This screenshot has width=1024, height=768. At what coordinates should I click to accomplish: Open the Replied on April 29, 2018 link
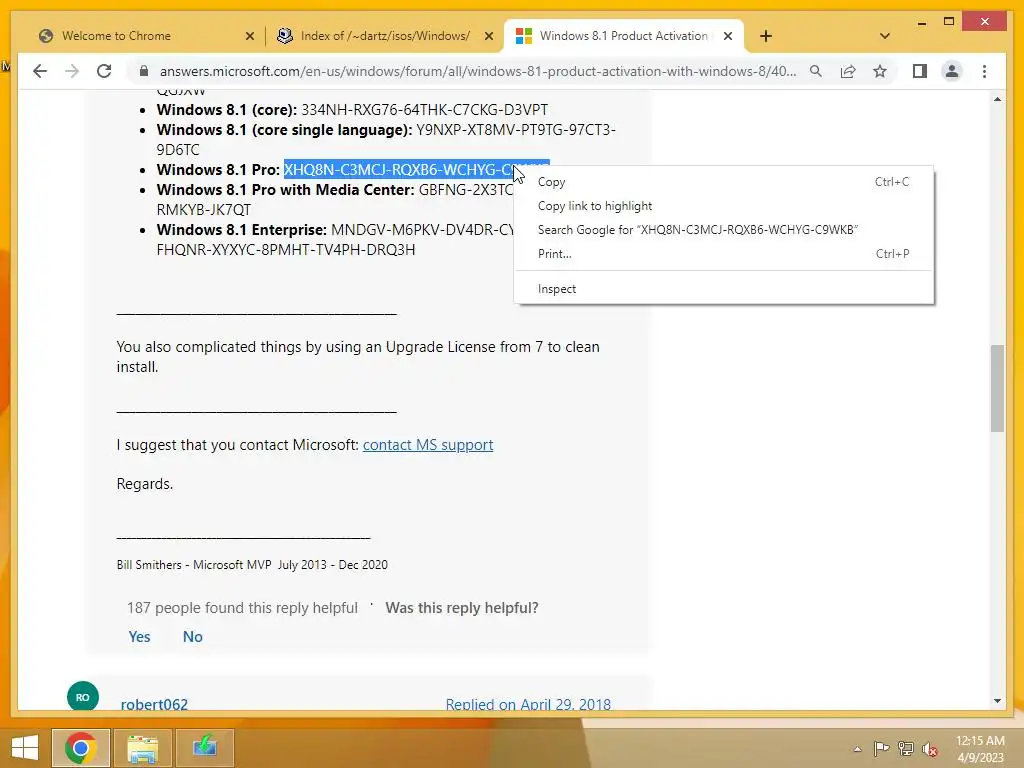[x=528, y=704]
